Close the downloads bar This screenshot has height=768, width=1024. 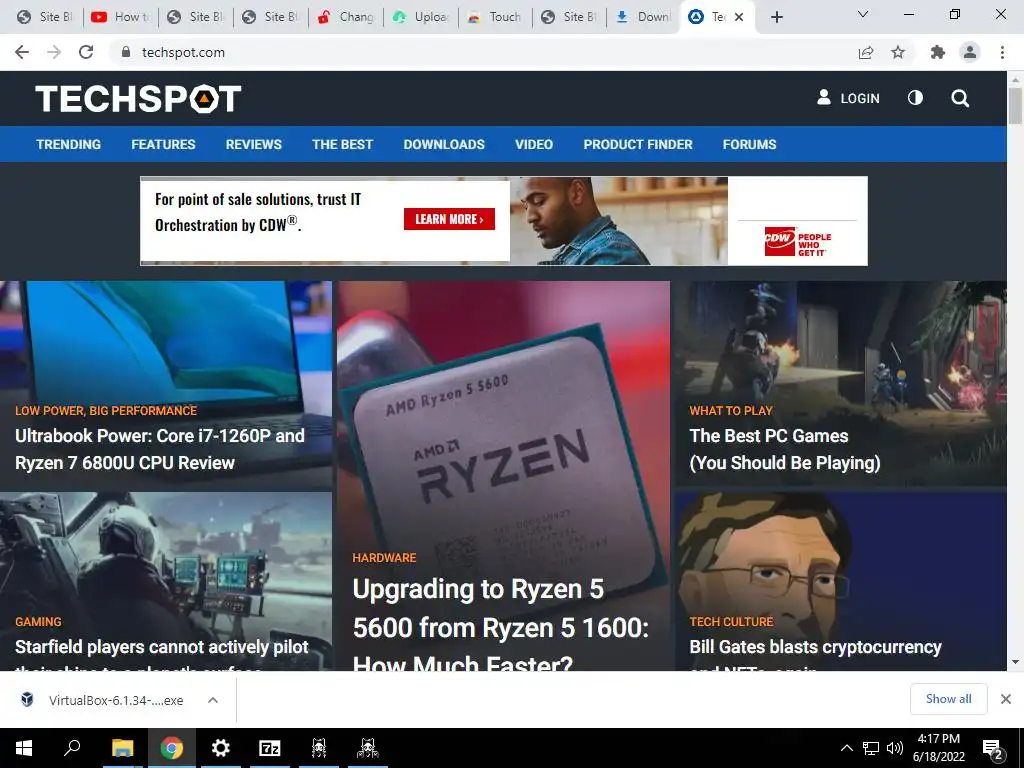pos(1006,699)
